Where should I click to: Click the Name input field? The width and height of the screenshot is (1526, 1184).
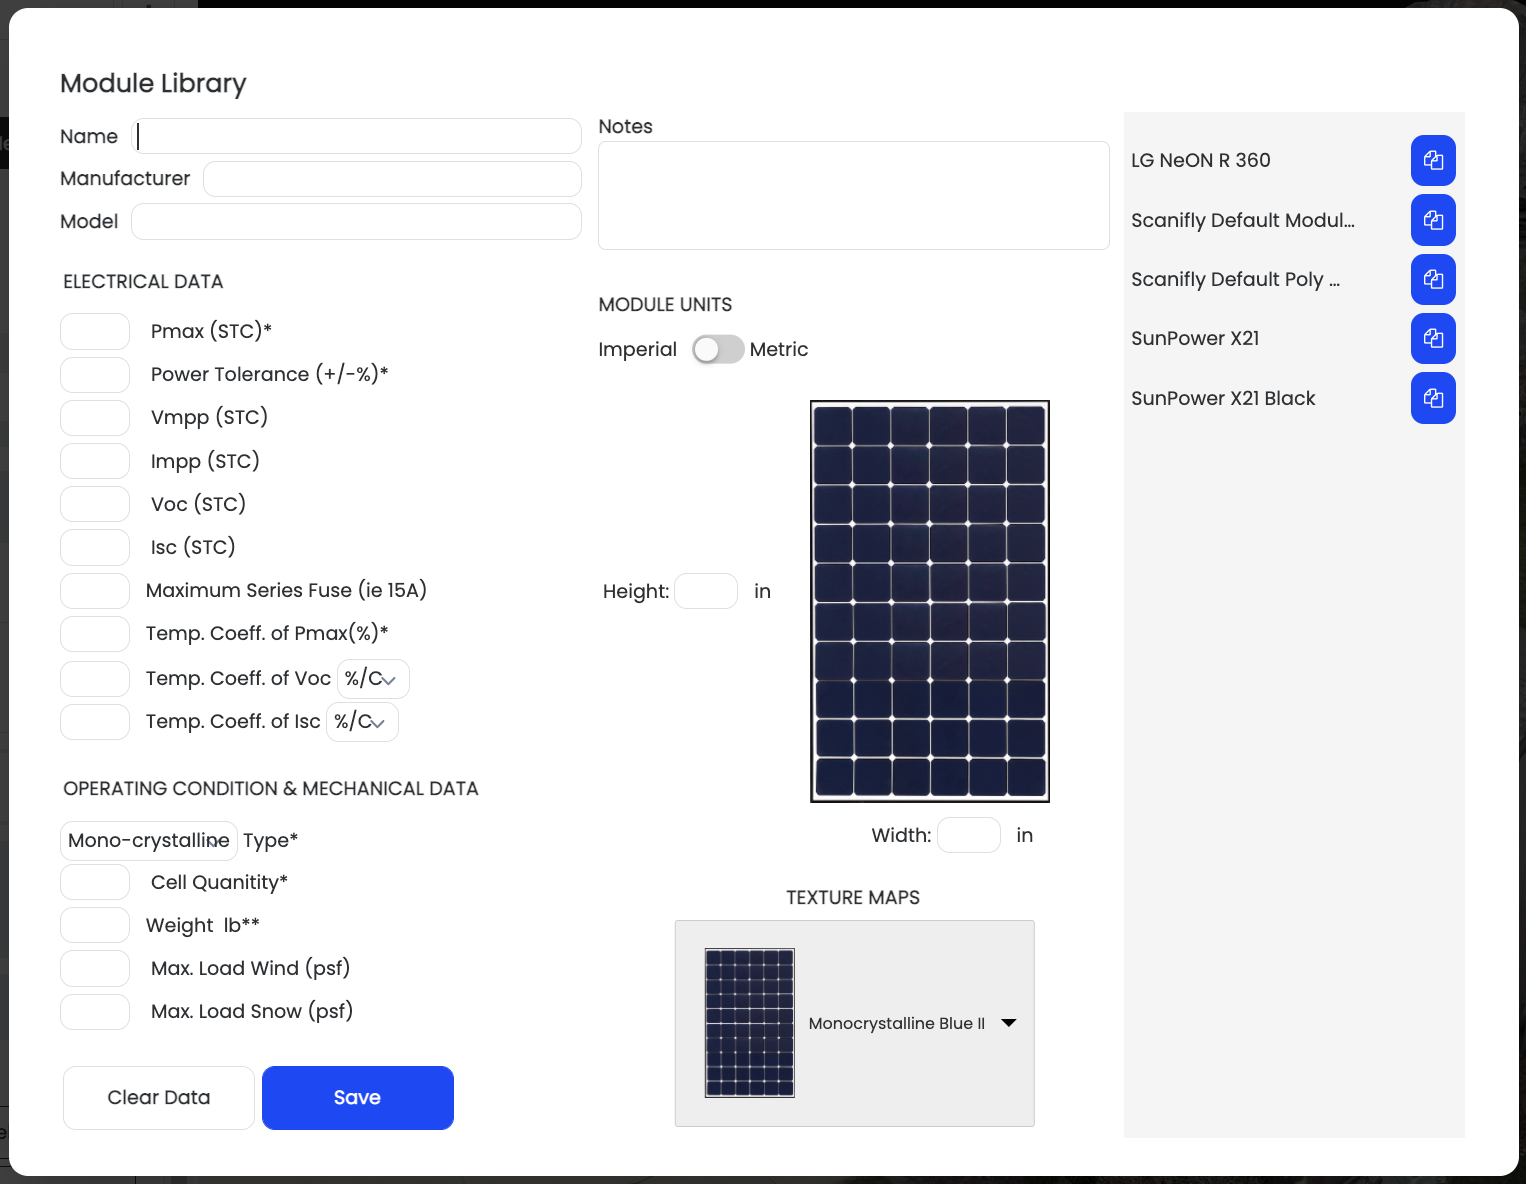tap(358, 135)
